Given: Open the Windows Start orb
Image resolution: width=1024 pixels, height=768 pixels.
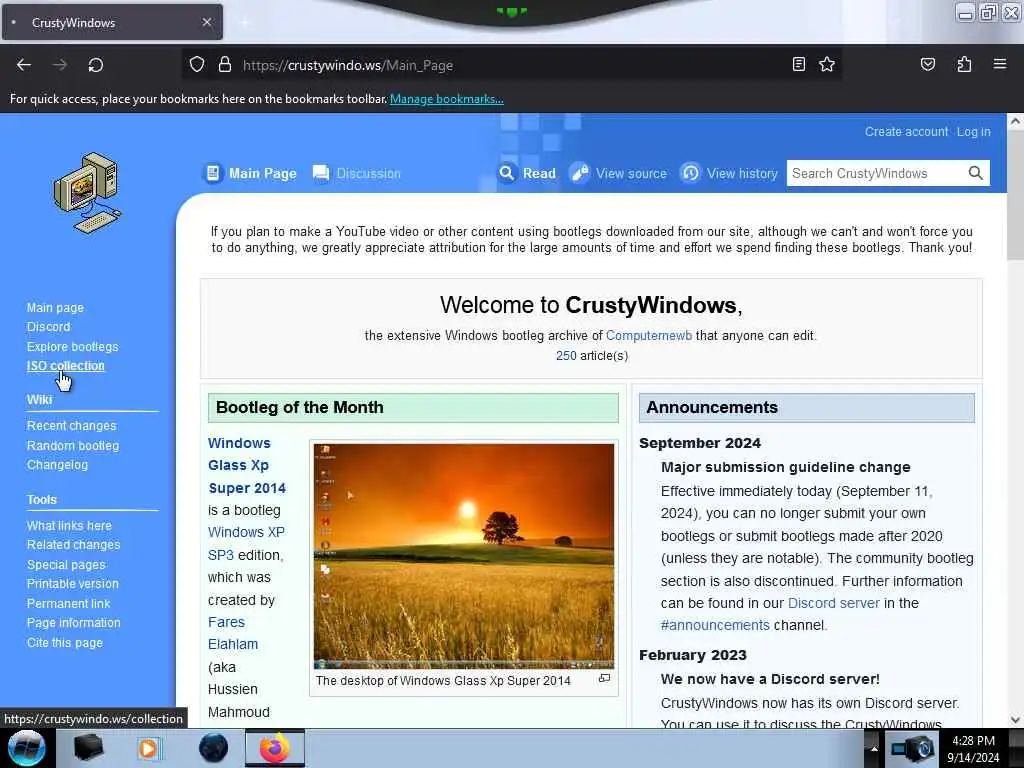Looking at the screenshot, I should coord(26,748).
